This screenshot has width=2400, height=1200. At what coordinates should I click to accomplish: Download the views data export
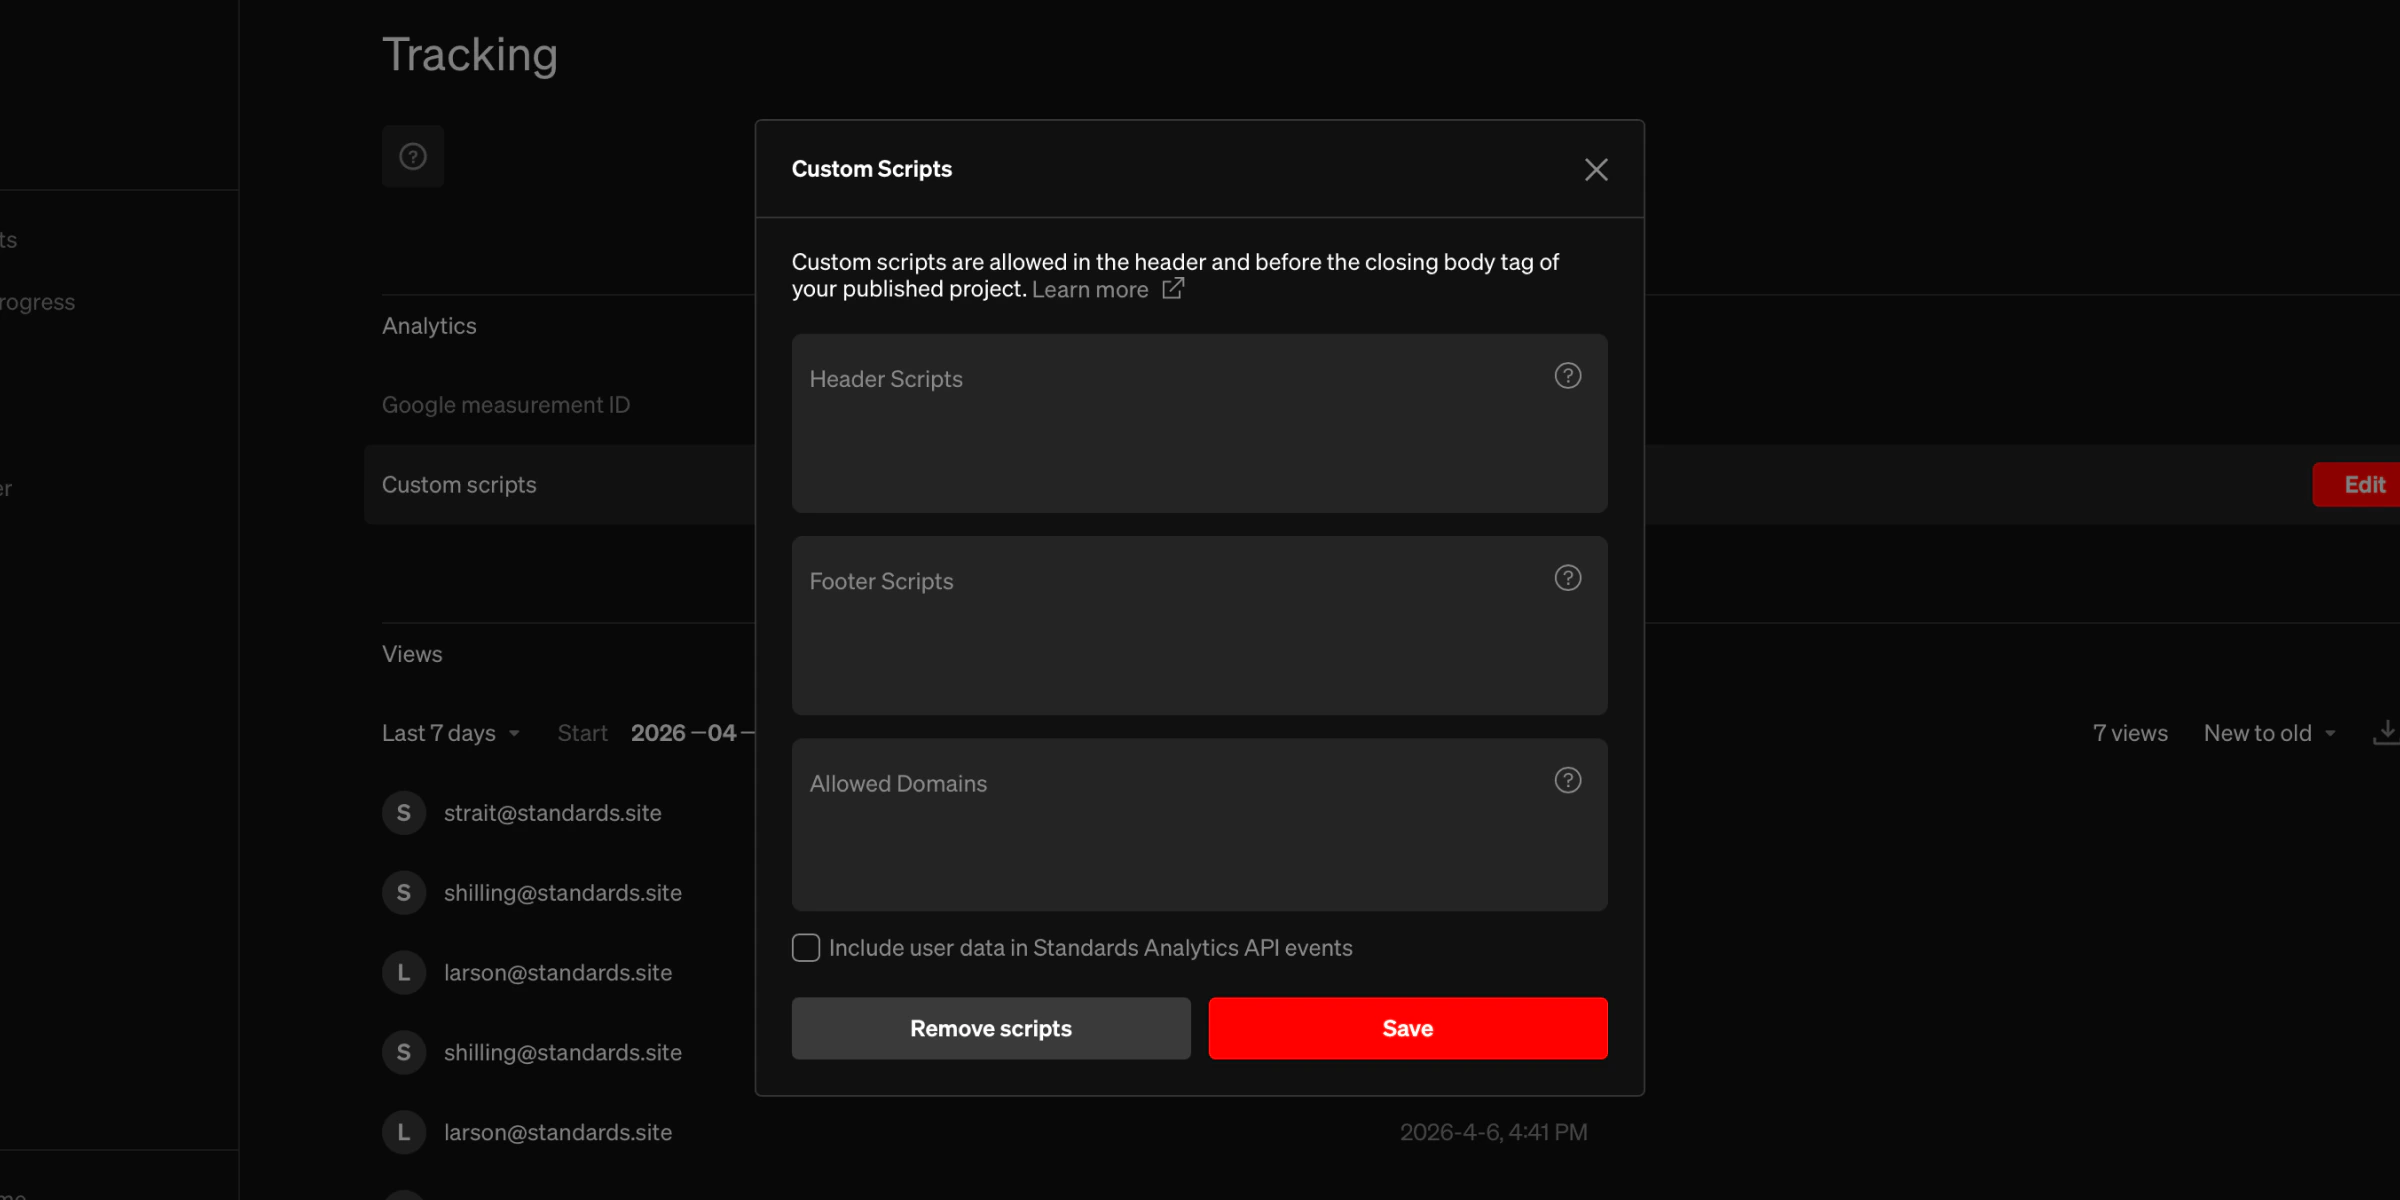(x=2387, y=731)
